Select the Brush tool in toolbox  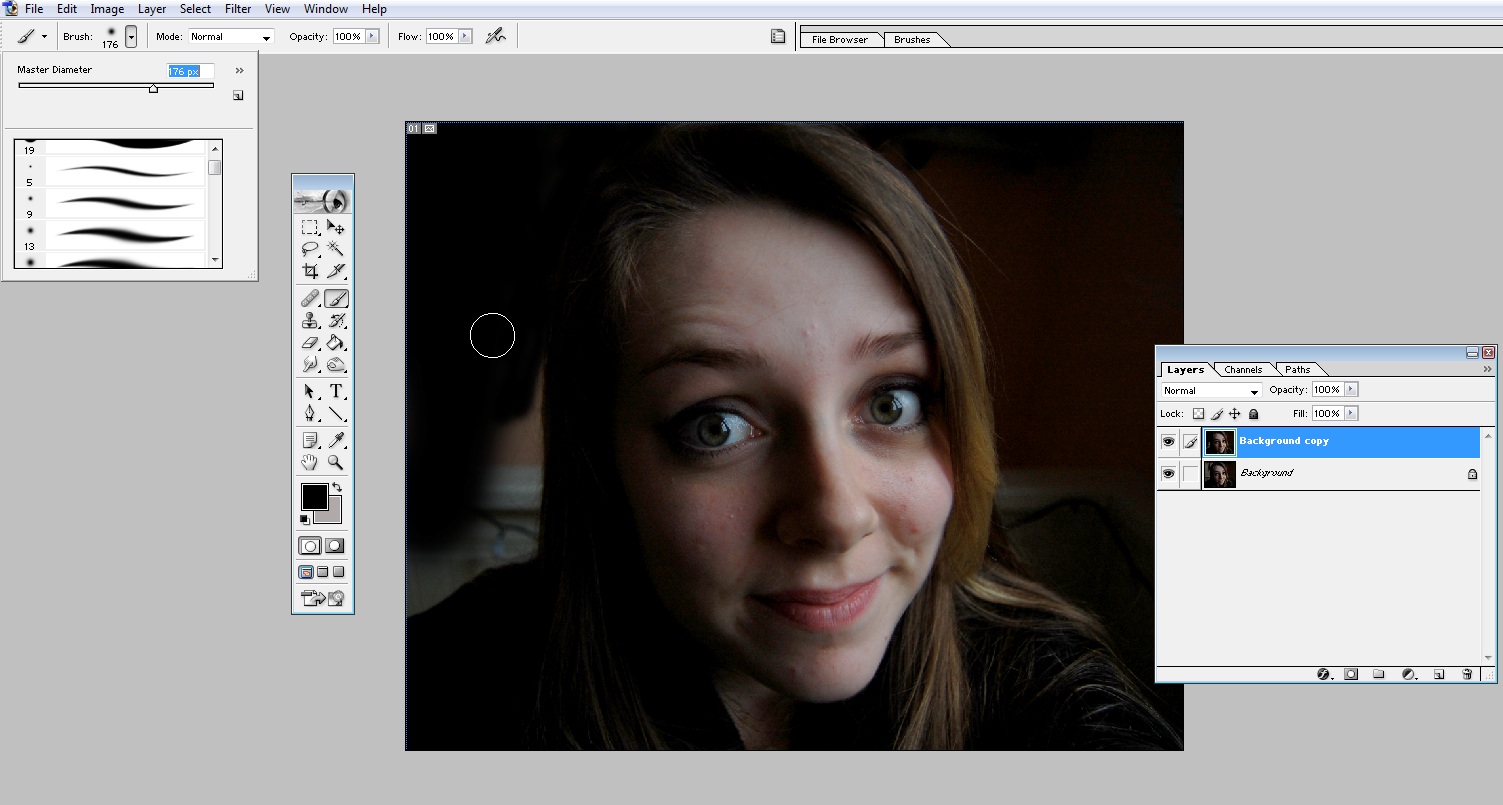(336, 299)
